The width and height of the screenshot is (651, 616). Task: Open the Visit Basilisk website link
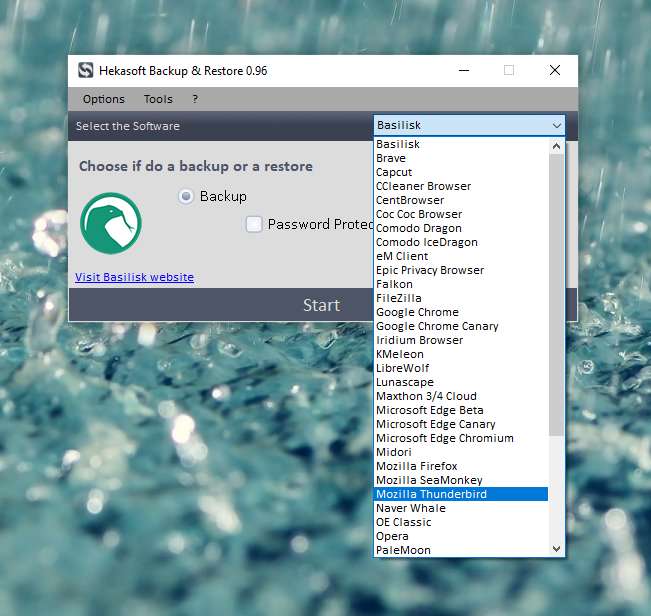pos(134,277)
